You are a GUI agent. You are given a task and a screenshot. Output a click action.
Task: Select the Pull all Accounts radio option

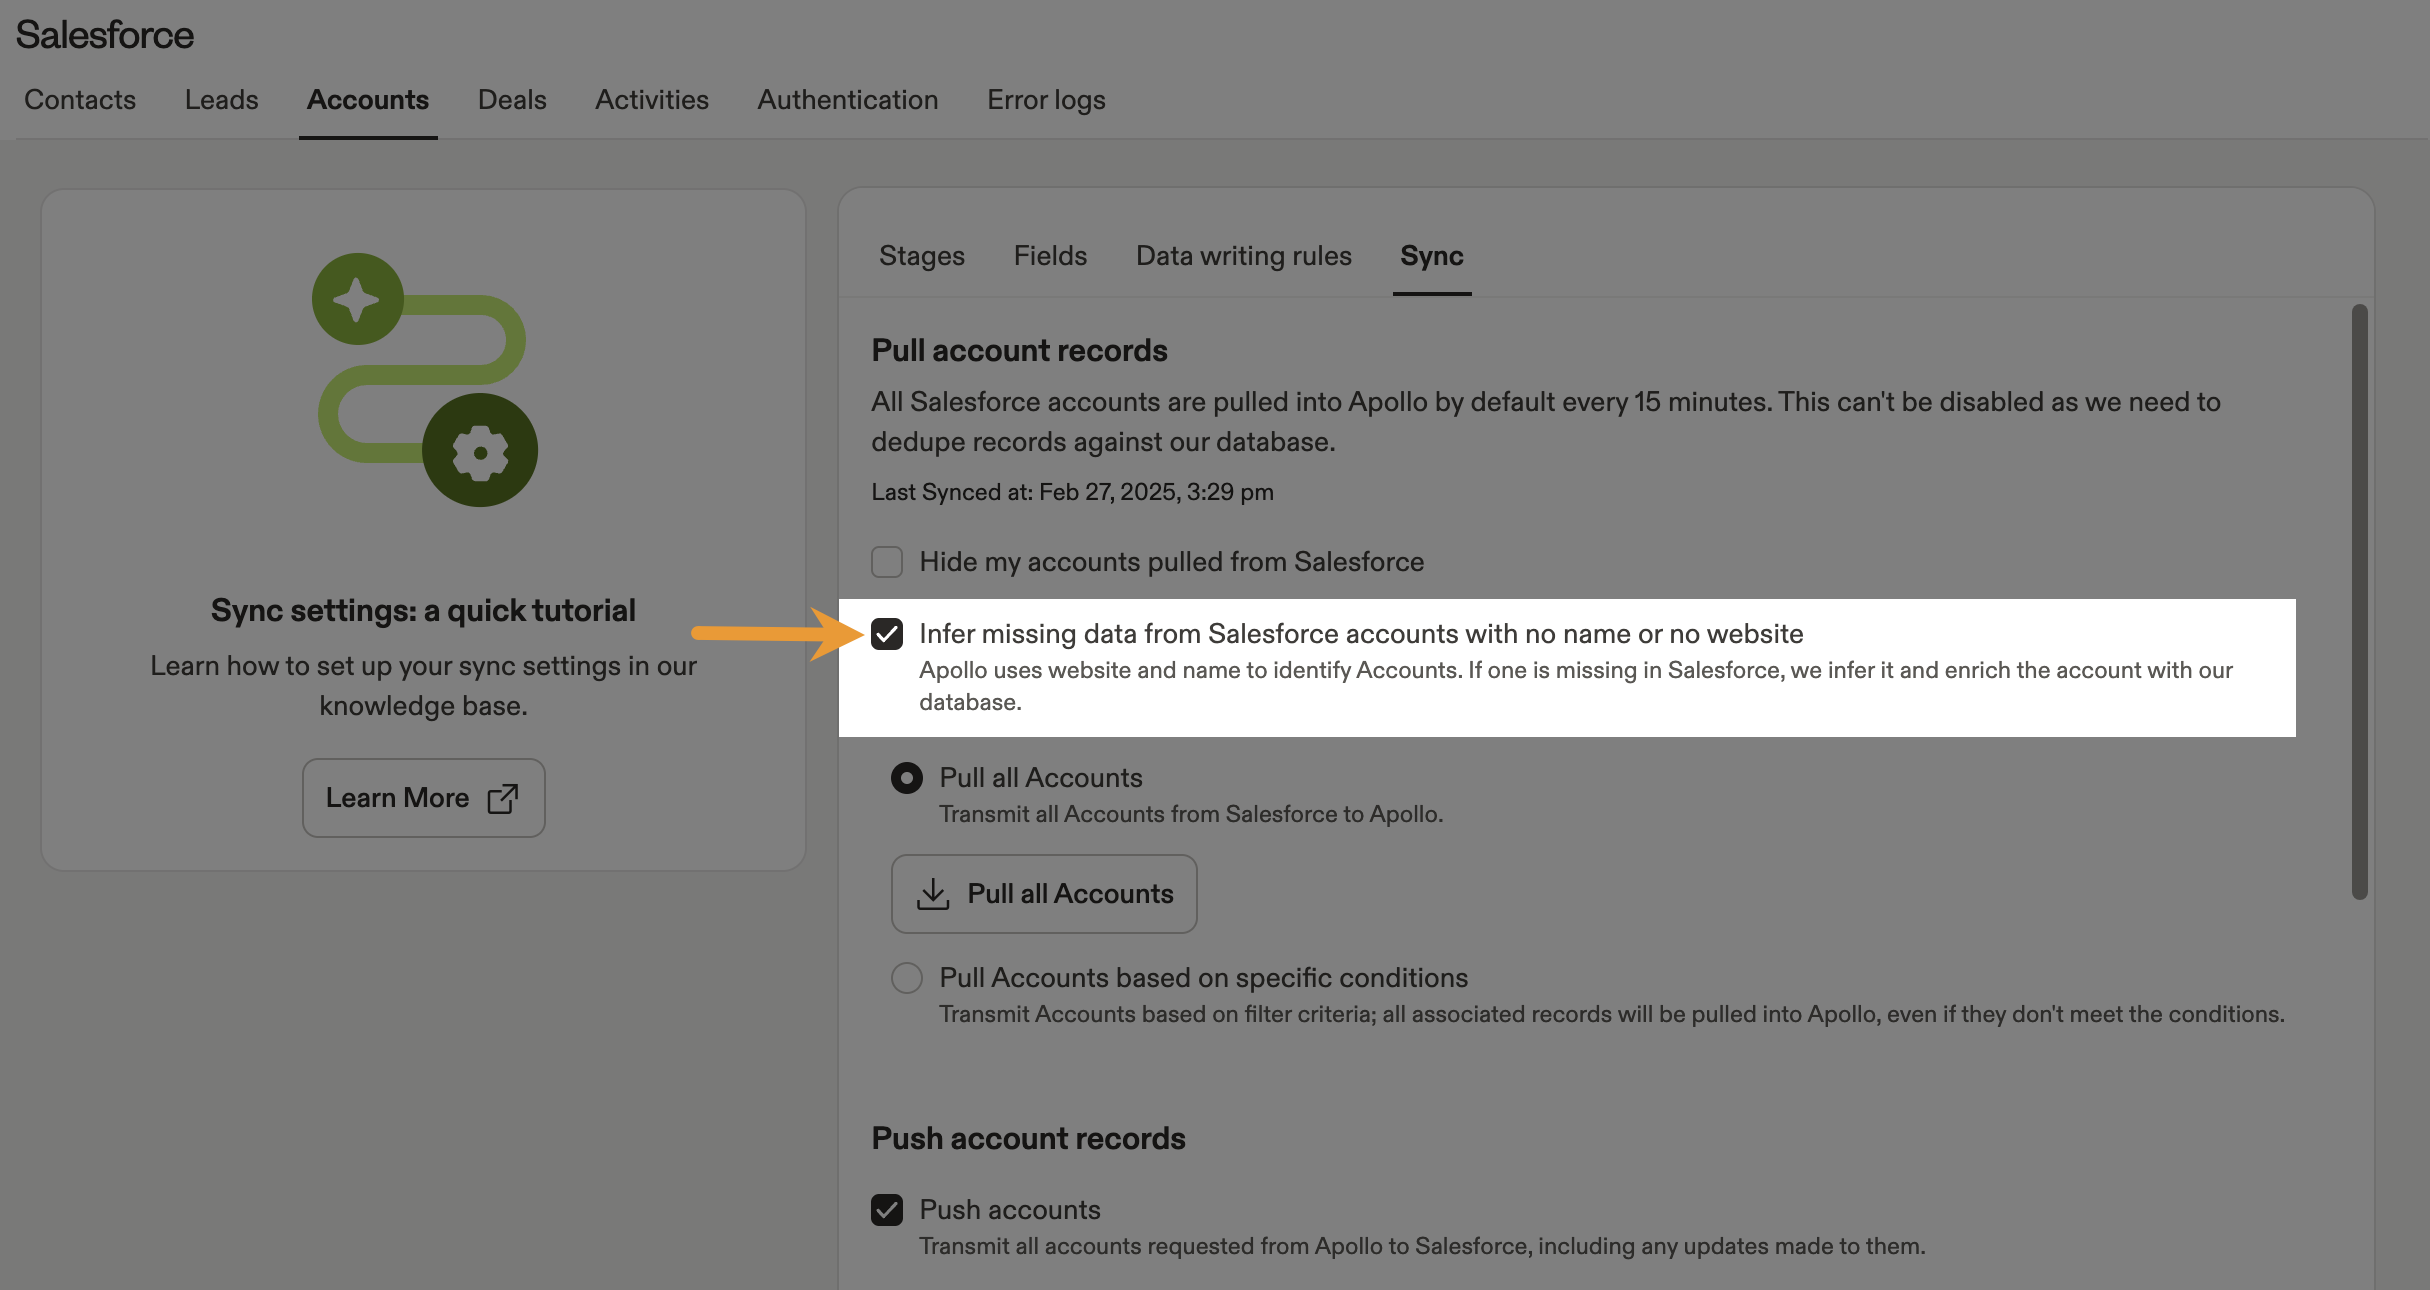point(907,778)
